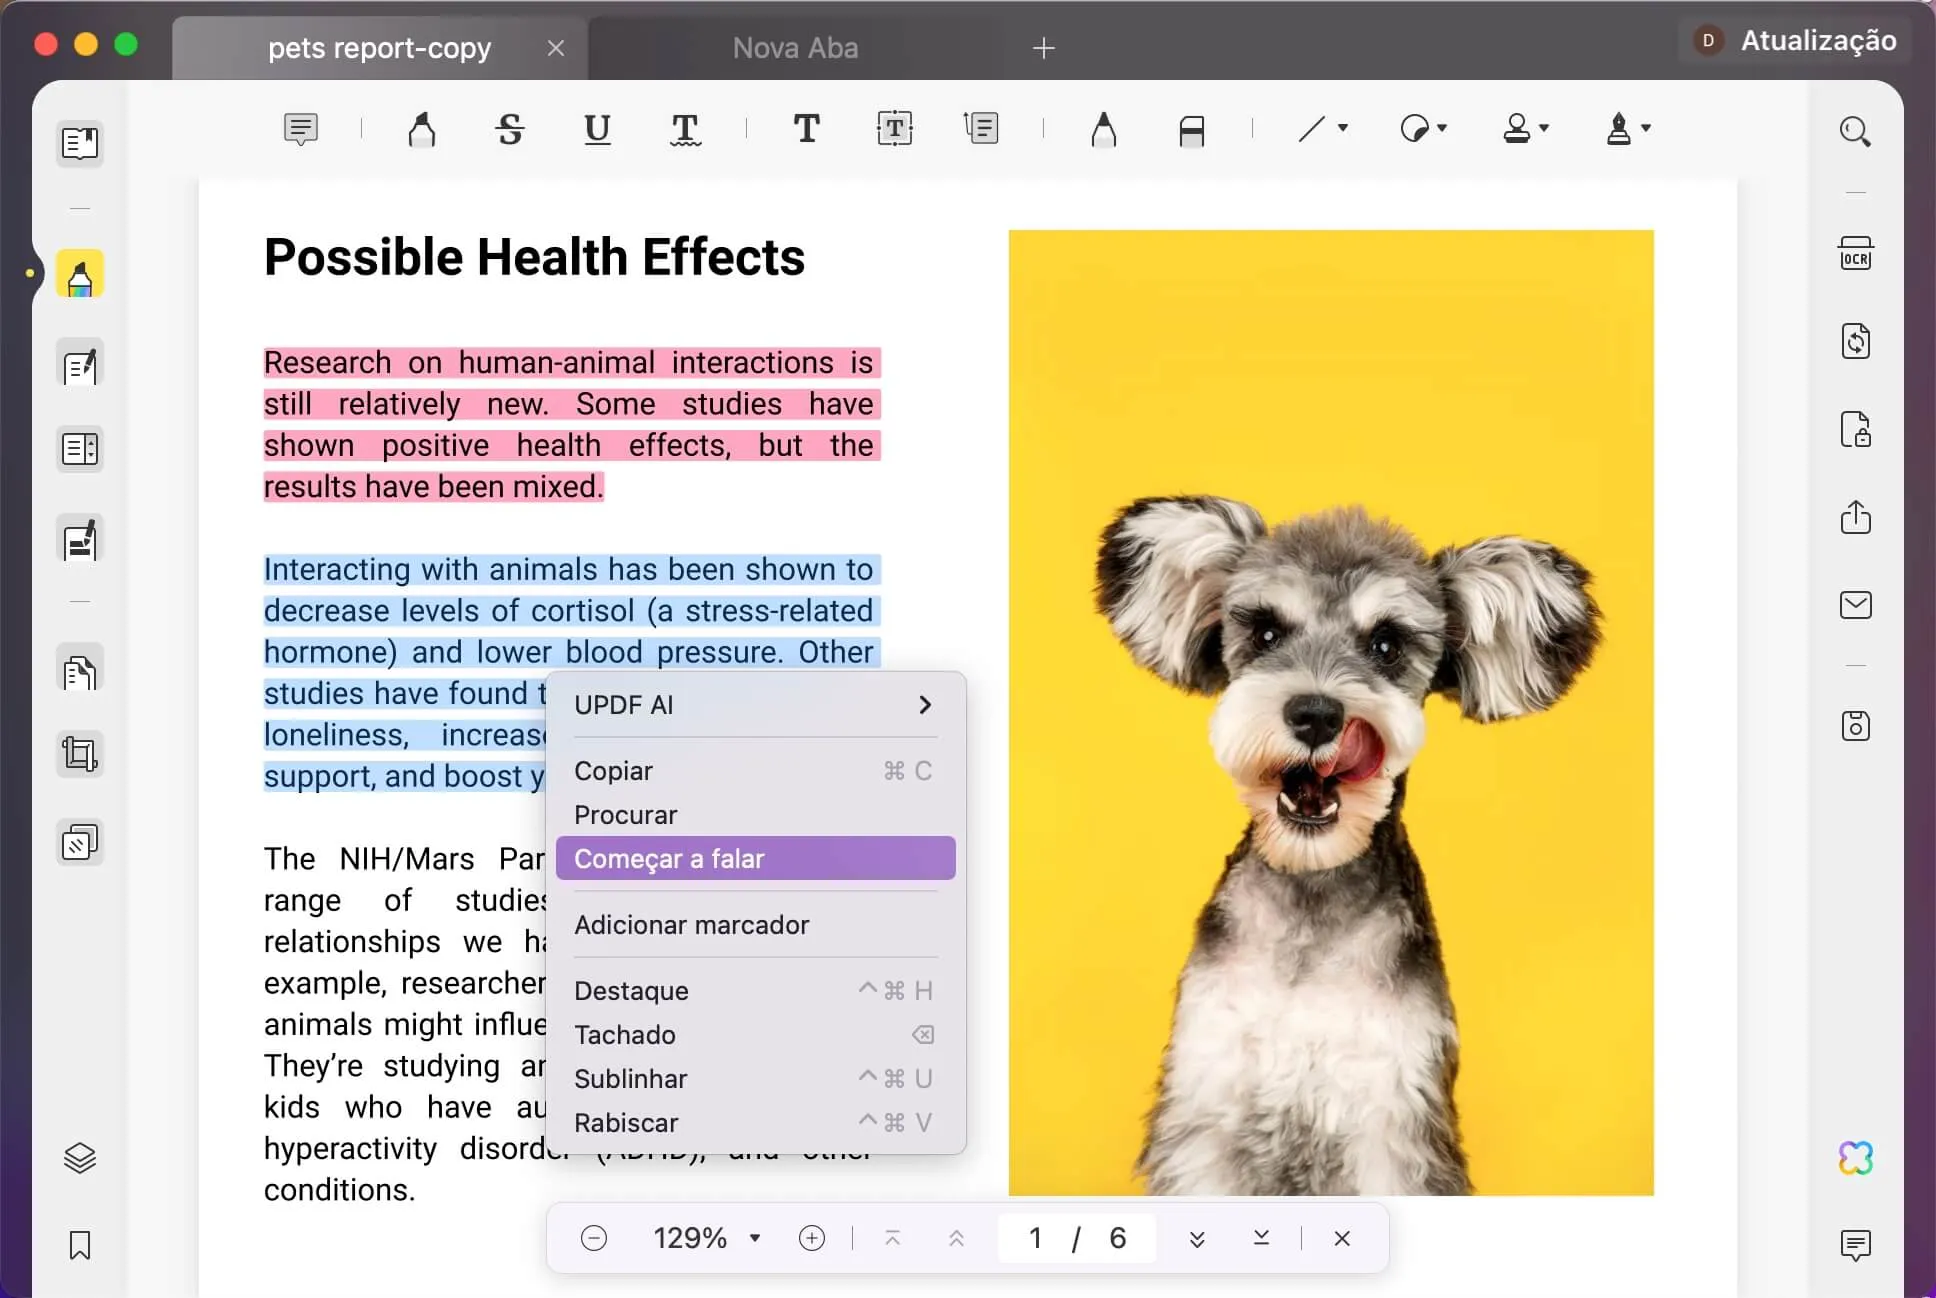Choose Rabiscar in the context menu
1936x1298 pixels.
(x=755, y=1123)
